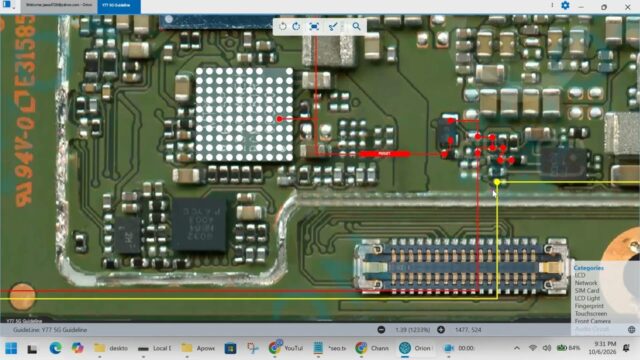This screenshot has width=640, height=360.
Task: Click the globe icon in status bar
Action: pos(631,329)
